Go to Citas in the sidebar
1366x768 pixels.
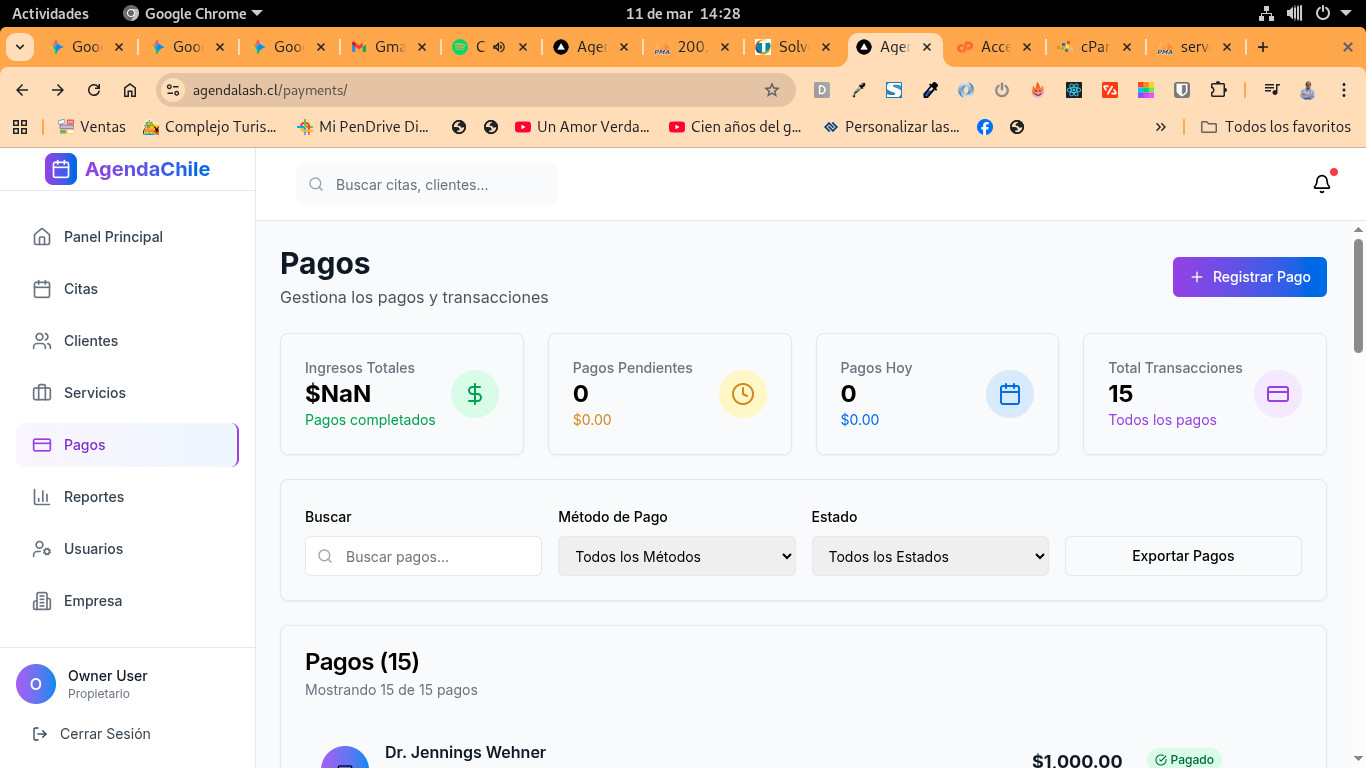[x=81, y=289]
